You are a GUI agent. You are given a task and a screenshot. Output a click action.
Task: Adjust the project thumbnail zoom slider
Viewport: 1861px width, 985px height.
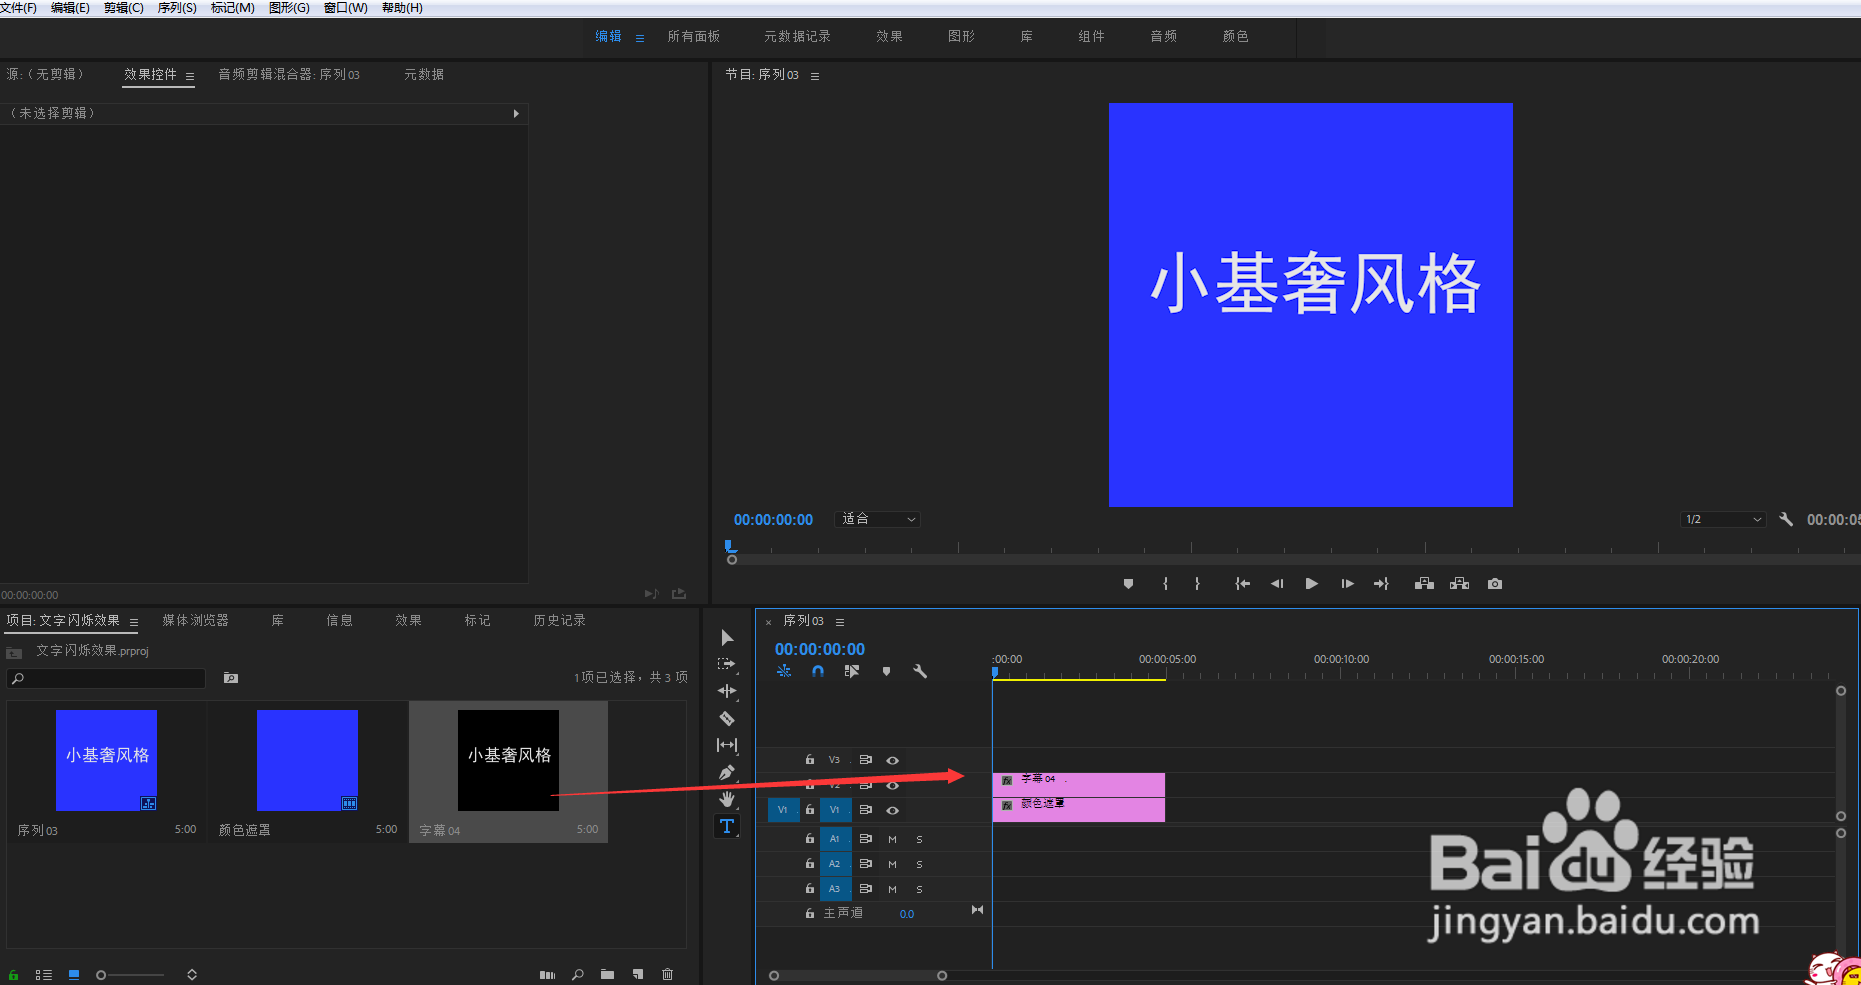coord(130,975)
